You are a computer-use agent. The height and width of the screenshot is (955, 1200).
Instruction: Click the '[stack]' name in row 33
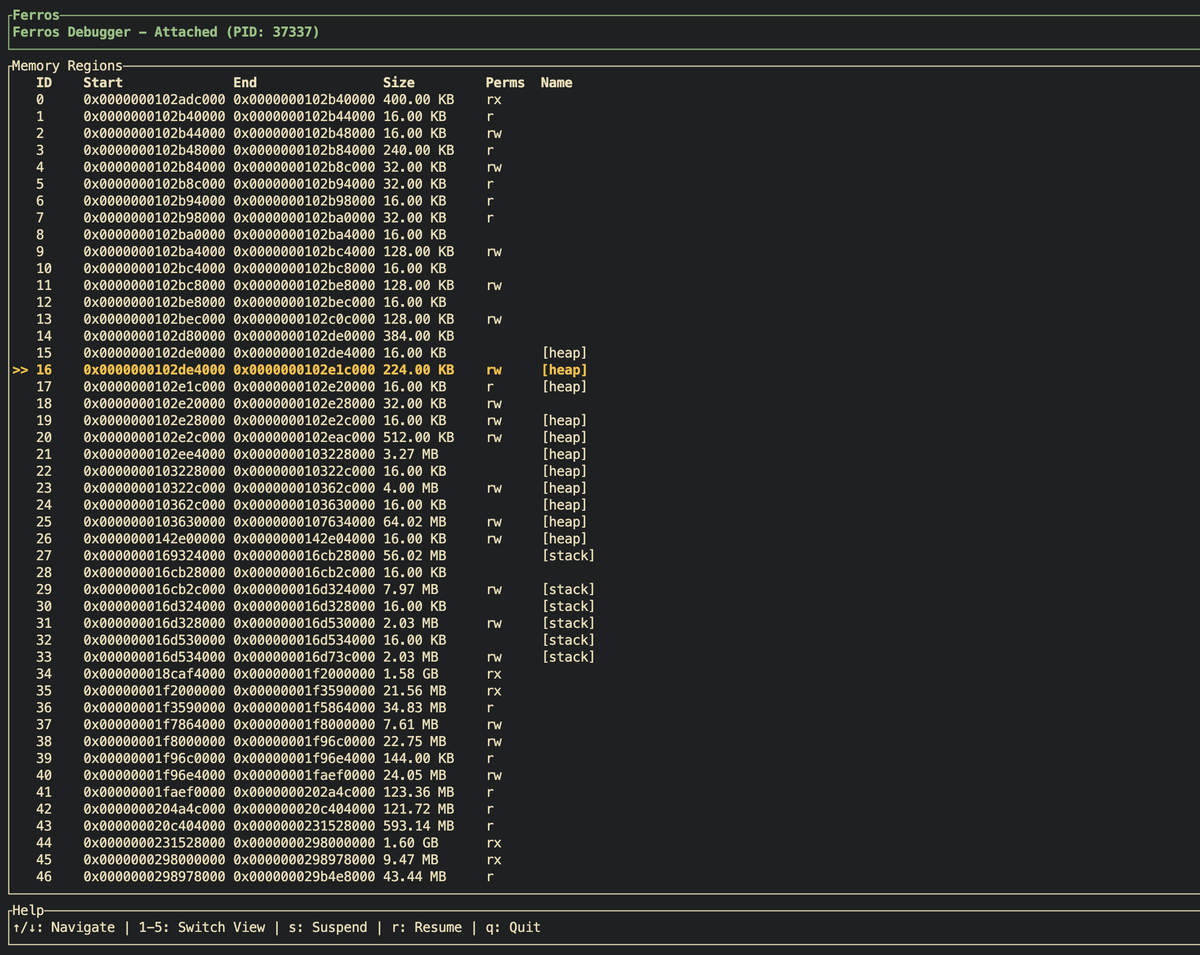pos(568,657)
